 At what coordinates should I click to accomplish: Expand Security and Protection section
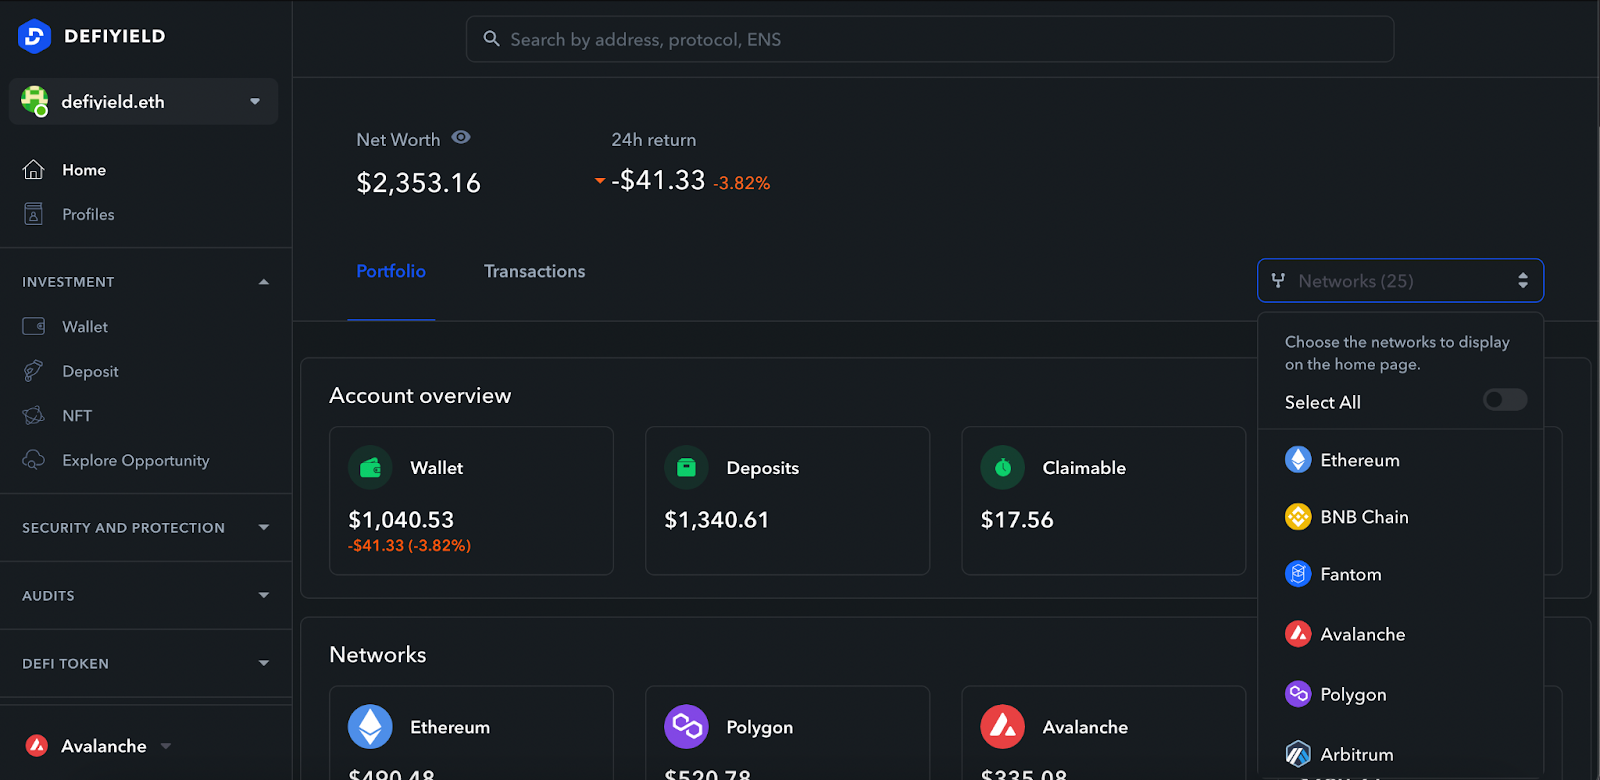point(264,528)
